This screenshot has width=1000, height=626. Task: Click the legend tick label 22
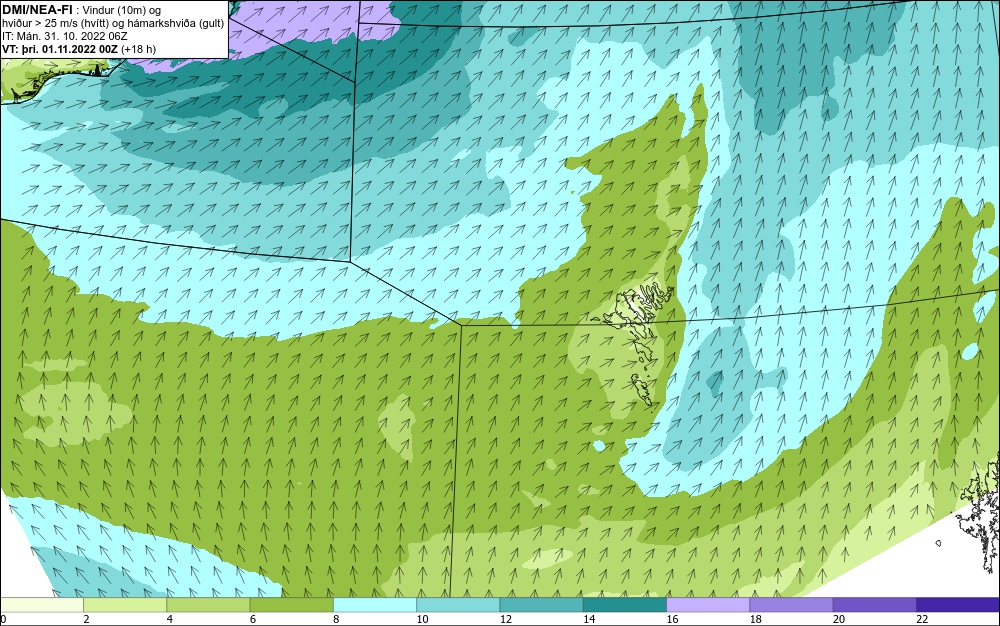(x=922, y=619)
